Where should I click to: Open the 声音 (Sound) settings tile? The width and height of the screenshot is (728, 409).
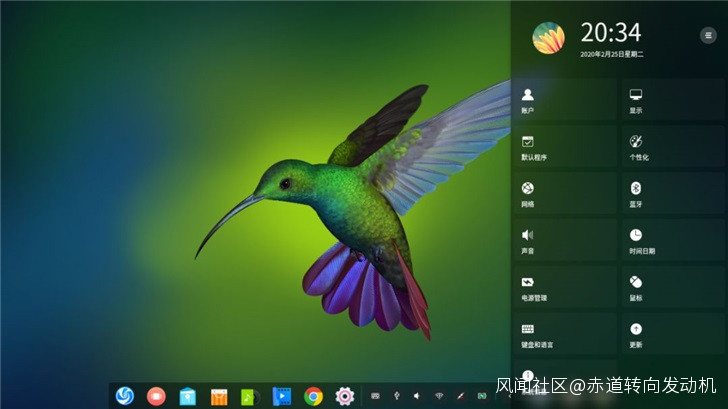coord(565,241)
